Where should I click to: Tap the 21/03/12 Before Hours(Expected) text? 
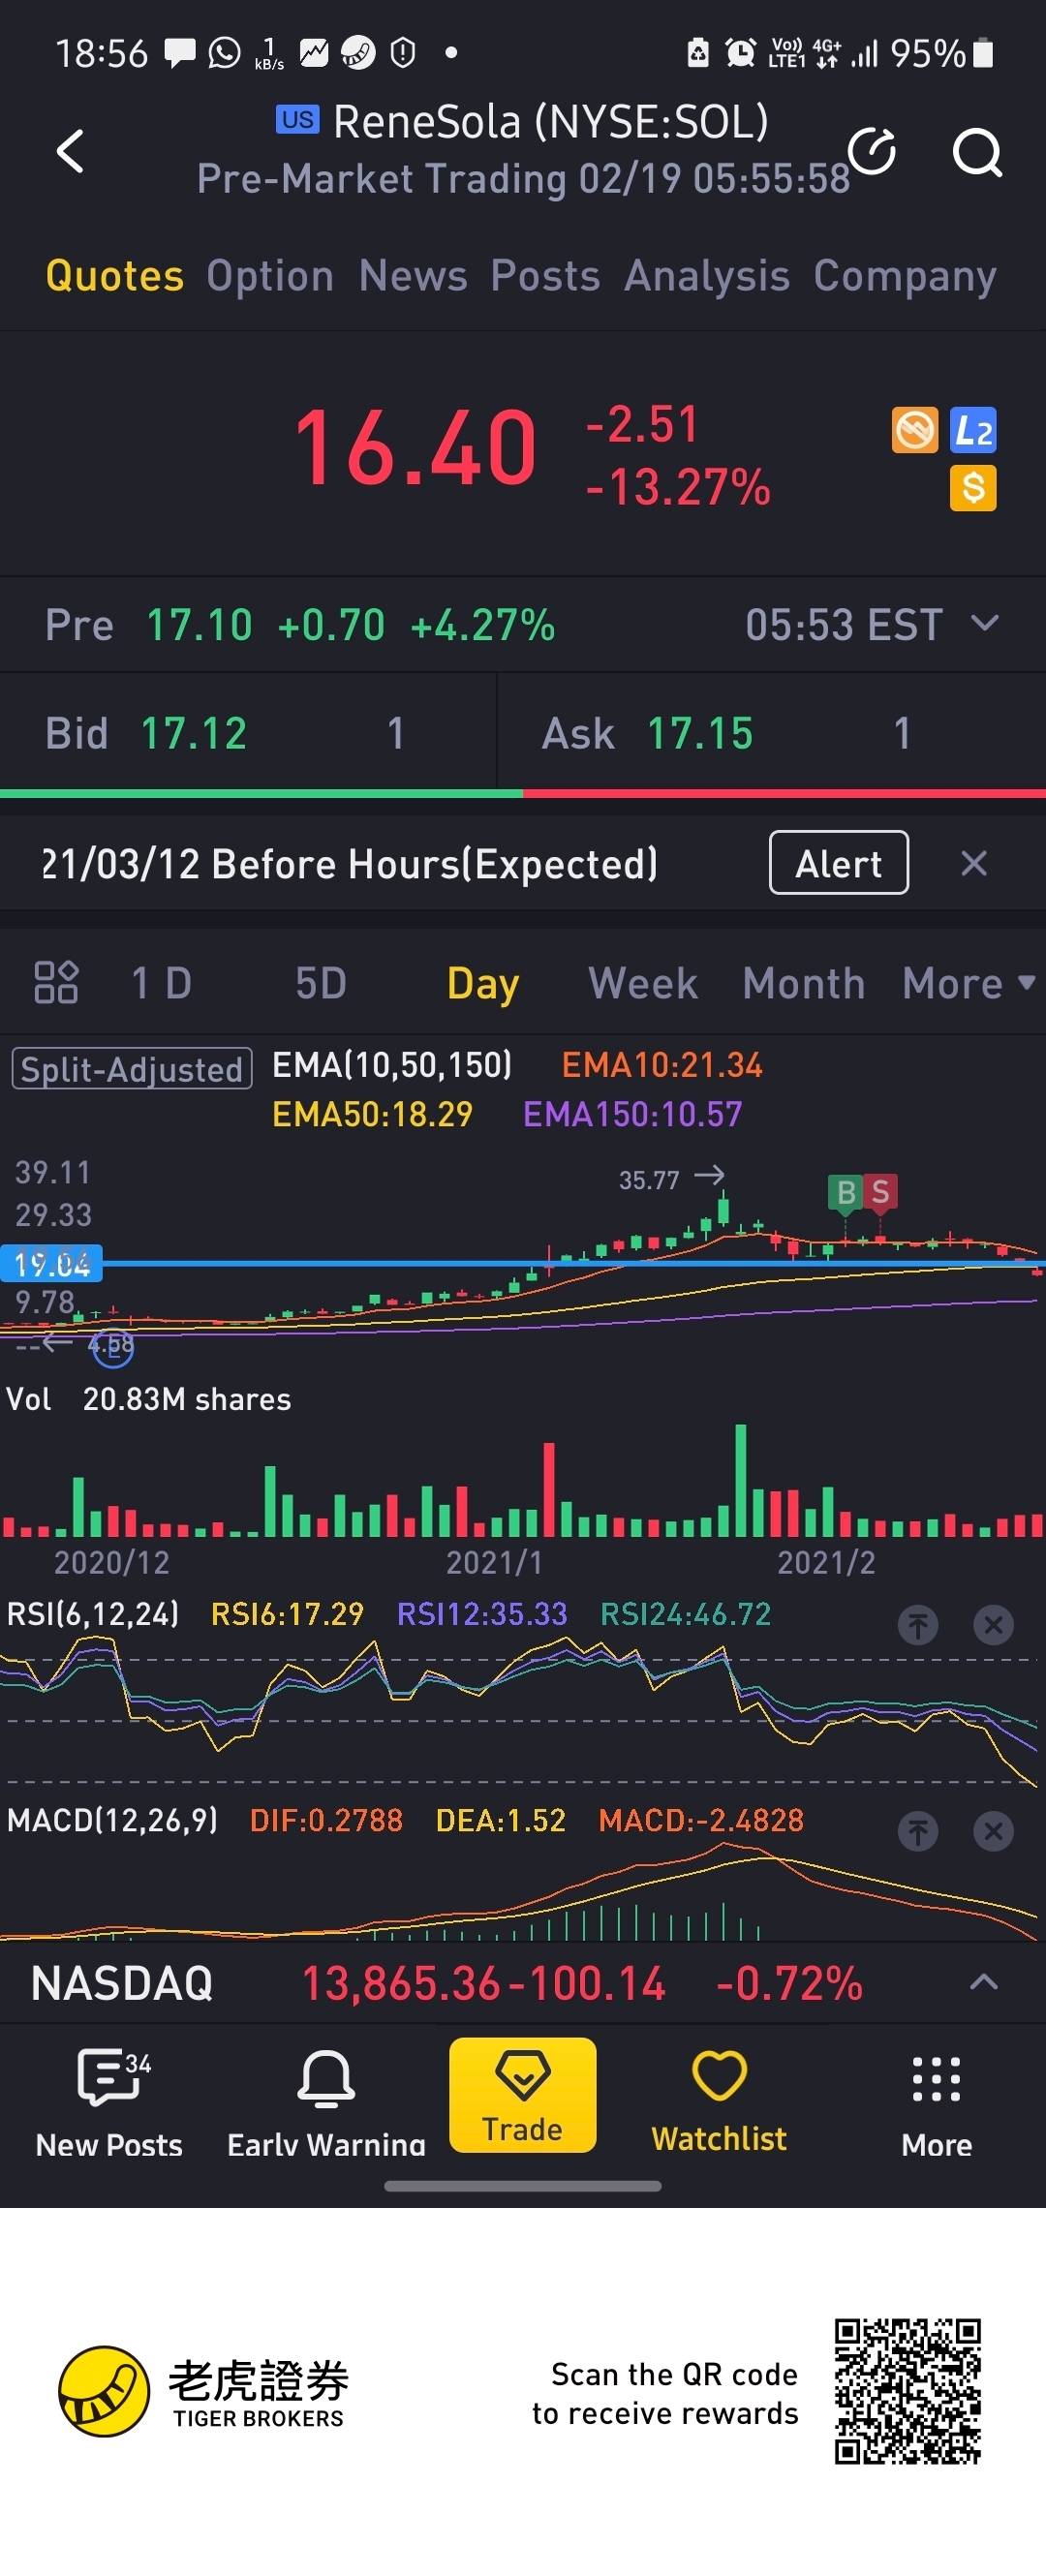350,864
